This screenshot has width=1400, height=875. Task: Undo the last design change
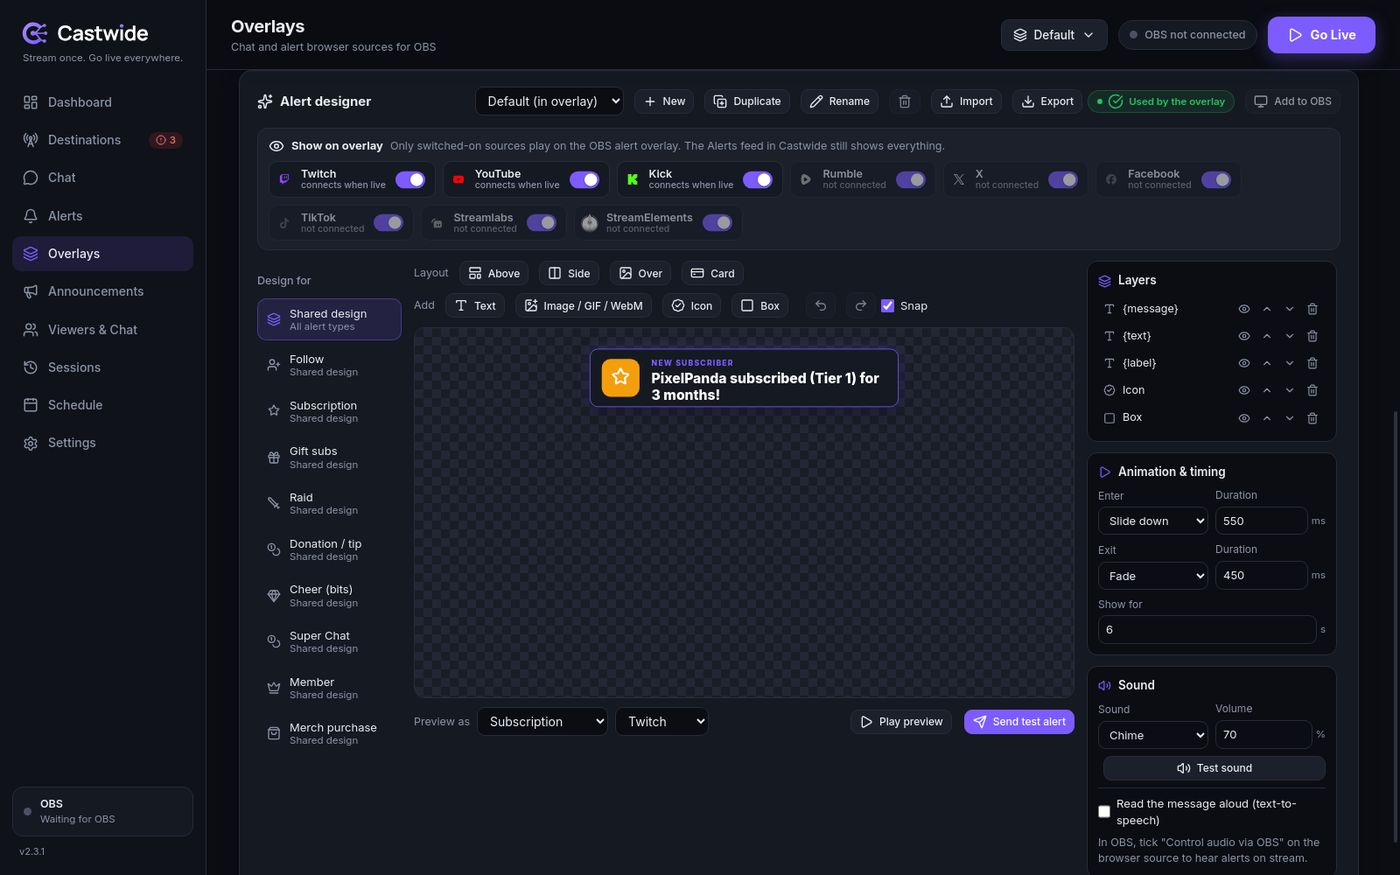(x=820, y=306)
